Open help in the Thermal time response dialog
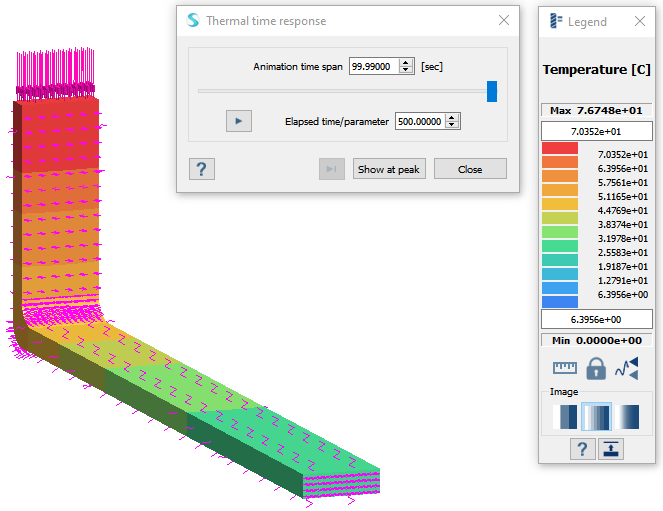 (x=202, y=169)
